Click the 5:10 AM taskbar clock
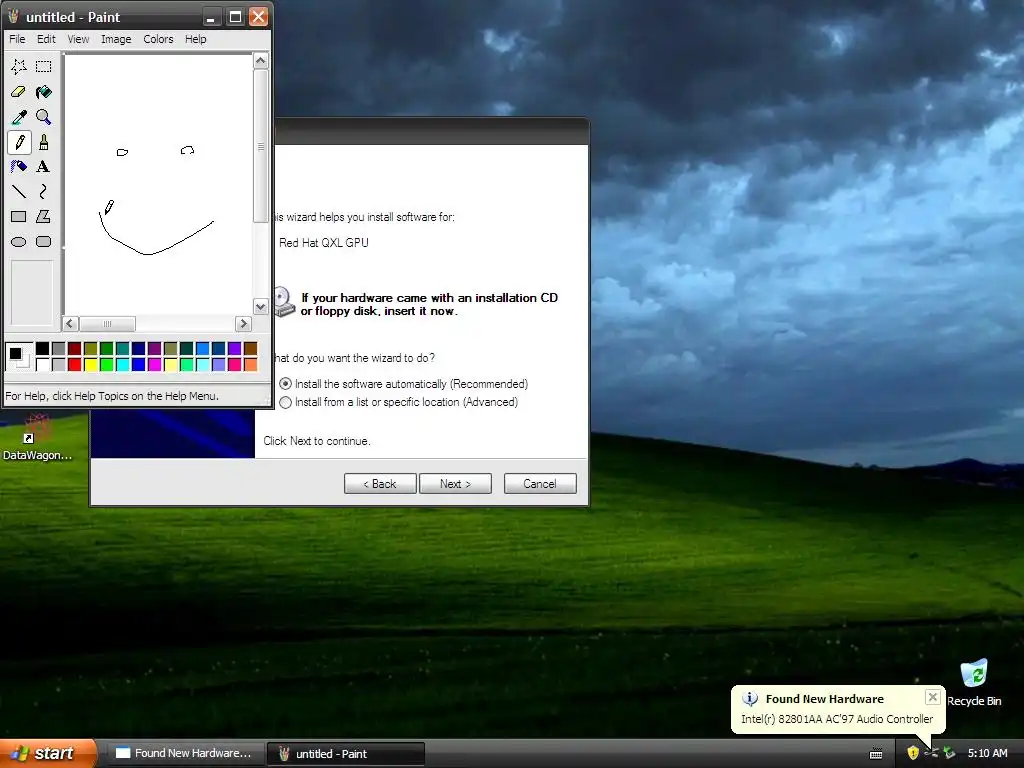 click(x=987, y=753)
